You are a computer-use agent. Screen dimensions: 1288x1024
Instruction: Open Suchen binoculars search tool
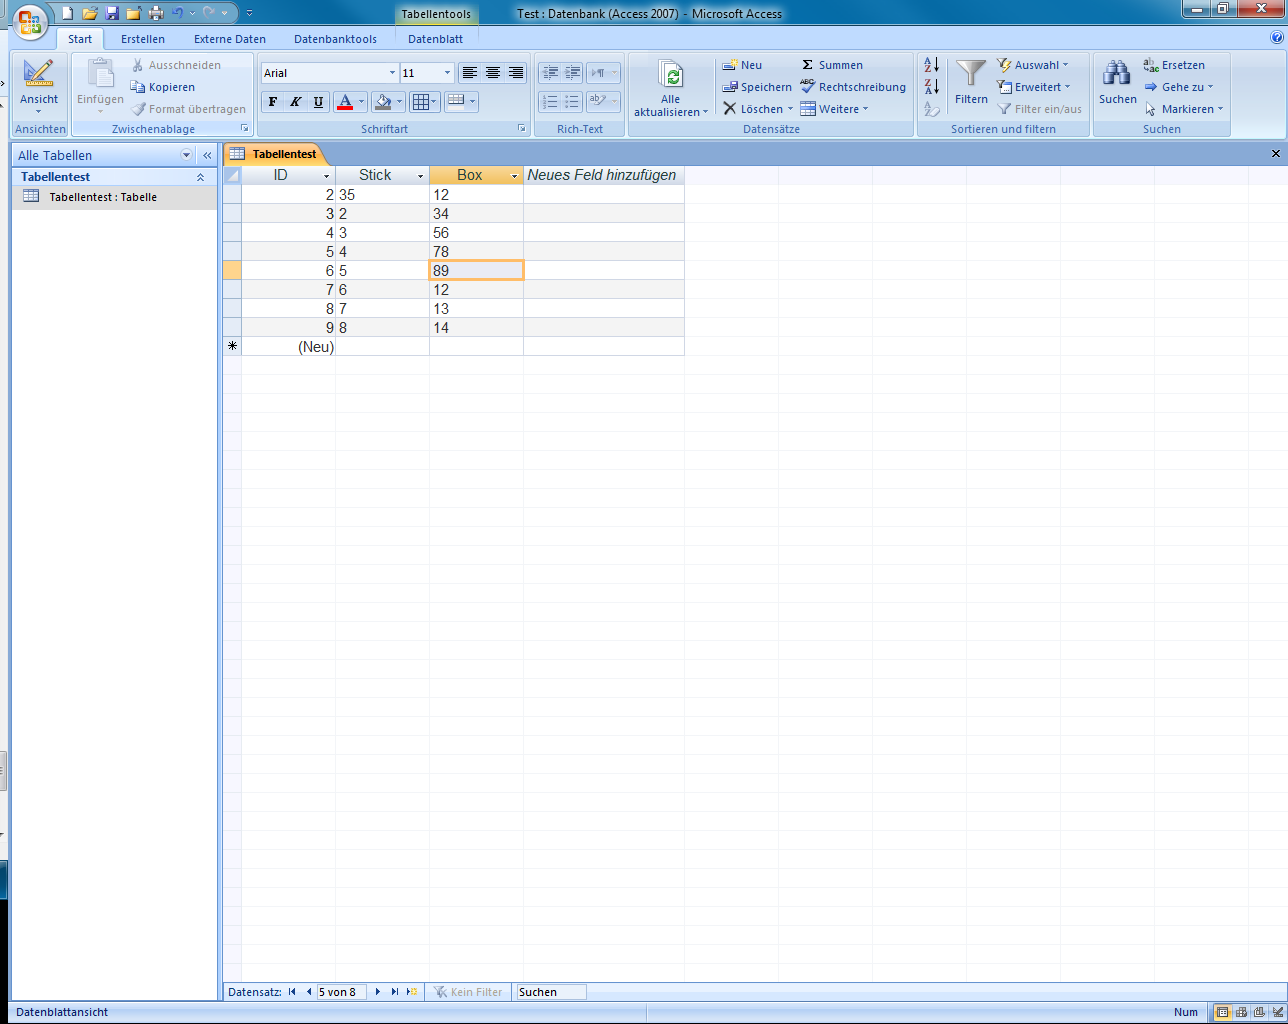[1117, 75]
